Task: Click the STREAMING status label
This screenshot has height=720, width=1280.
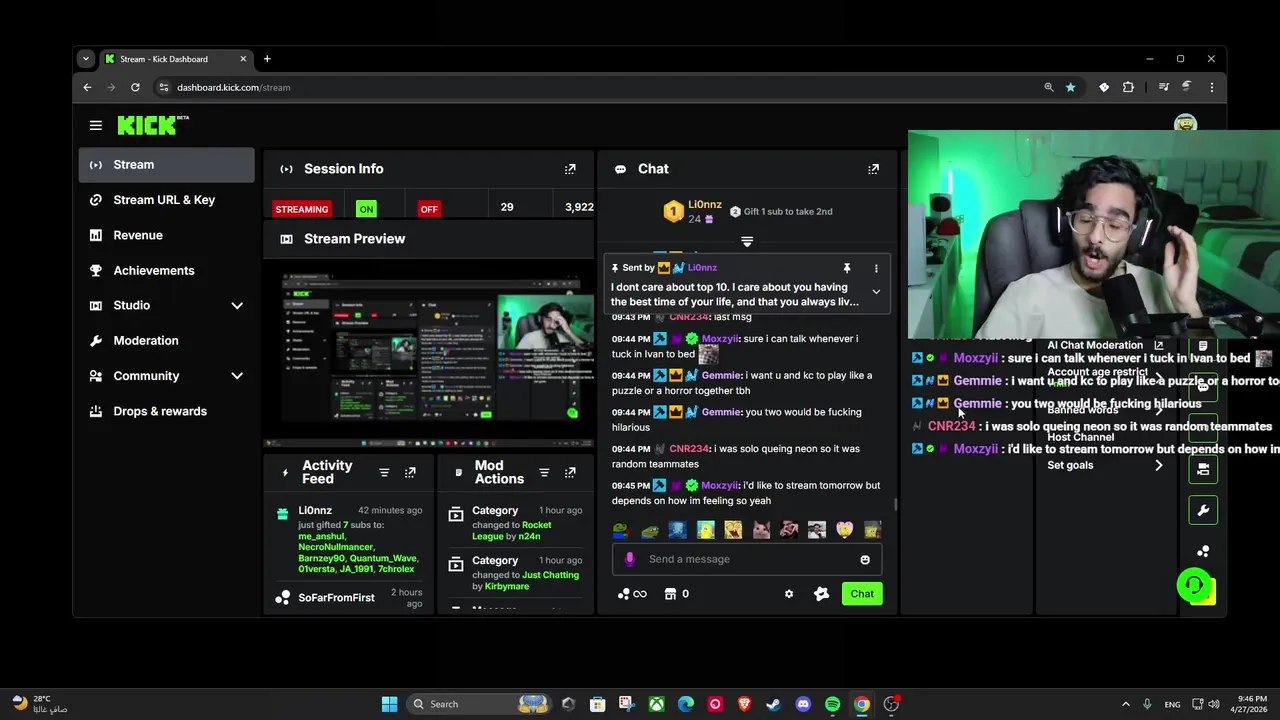Action: [302, 209]
